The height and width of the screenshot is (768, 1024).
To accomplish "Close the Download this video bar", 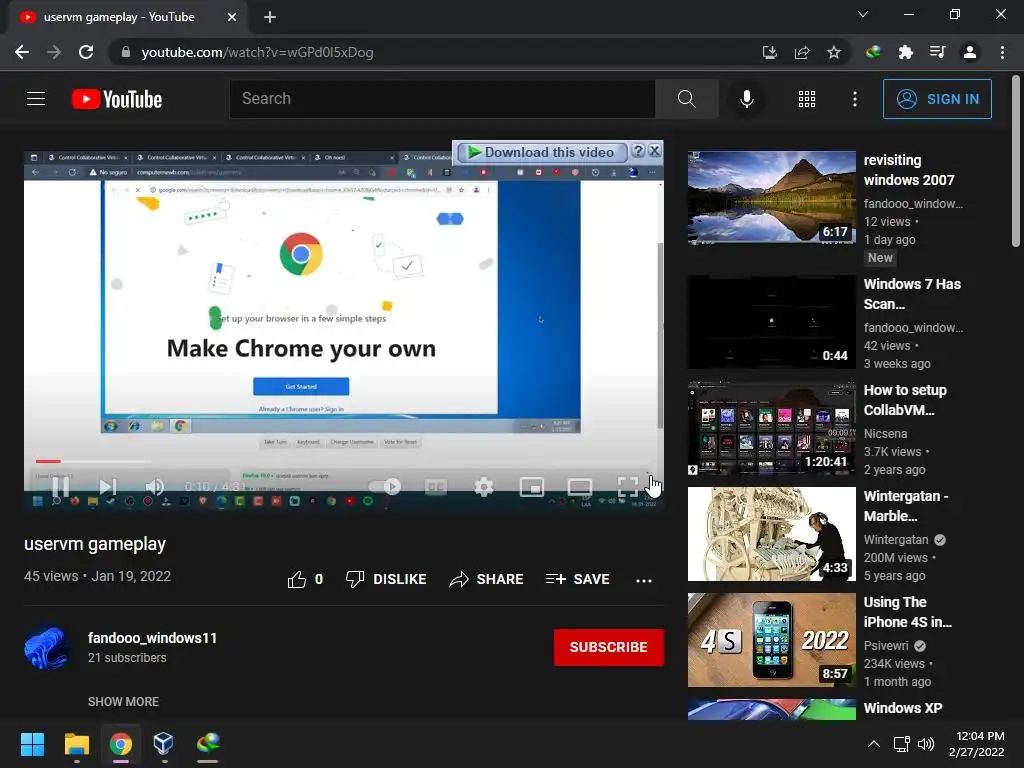I will point(654,152).
